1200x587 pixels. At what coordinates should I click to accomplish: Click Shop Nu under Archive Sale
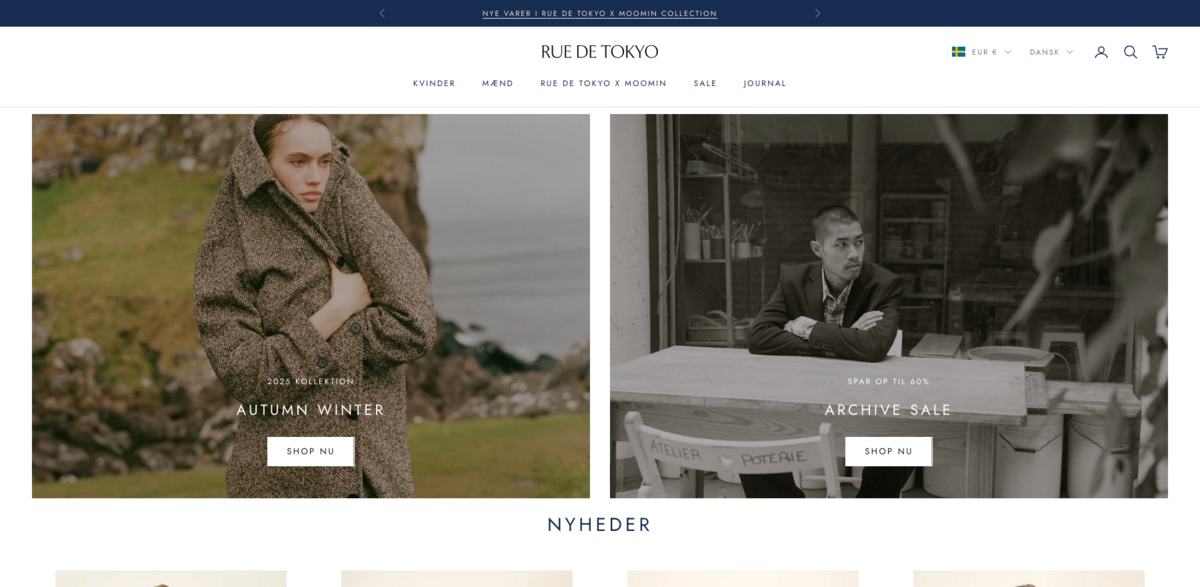889,451
